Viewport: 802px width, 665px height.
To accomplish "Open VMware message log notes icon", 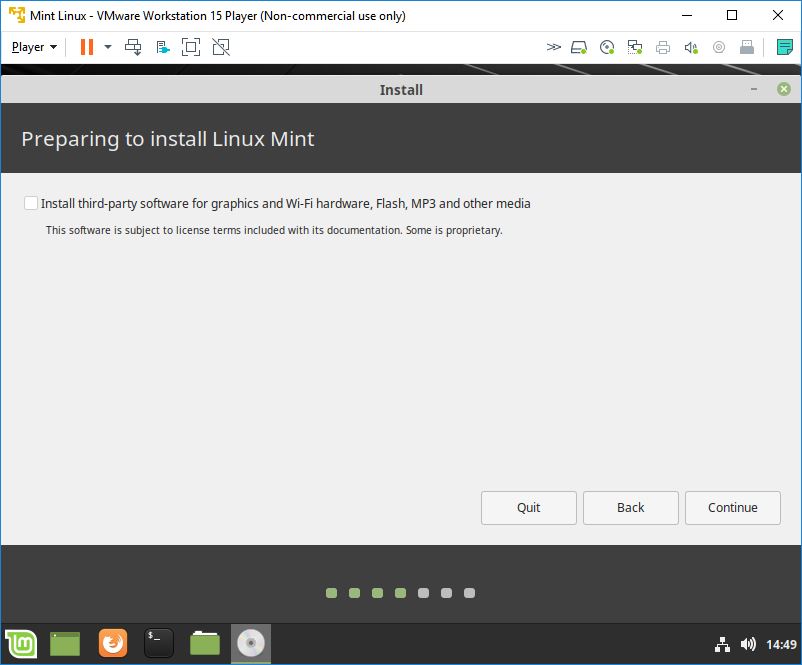I will click(x=784, y=47).
